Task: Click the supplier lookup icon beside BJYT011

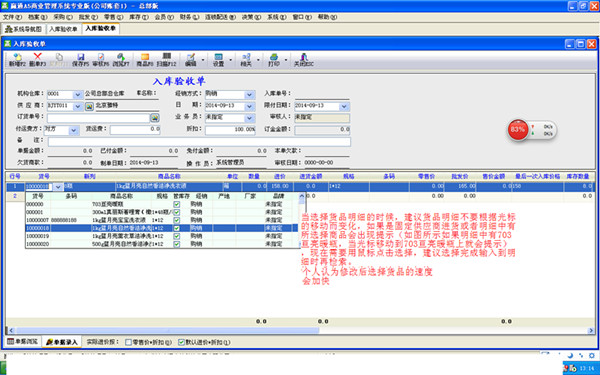Action: tap(89, 106)
